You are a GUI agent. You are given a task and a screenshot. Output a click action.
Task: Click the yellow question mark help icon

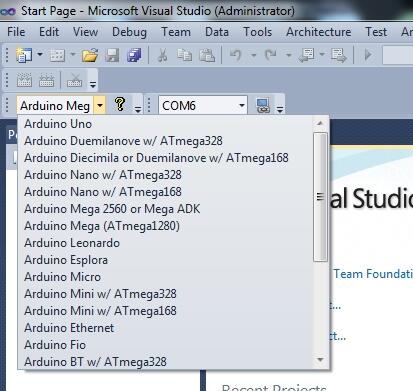120,104
